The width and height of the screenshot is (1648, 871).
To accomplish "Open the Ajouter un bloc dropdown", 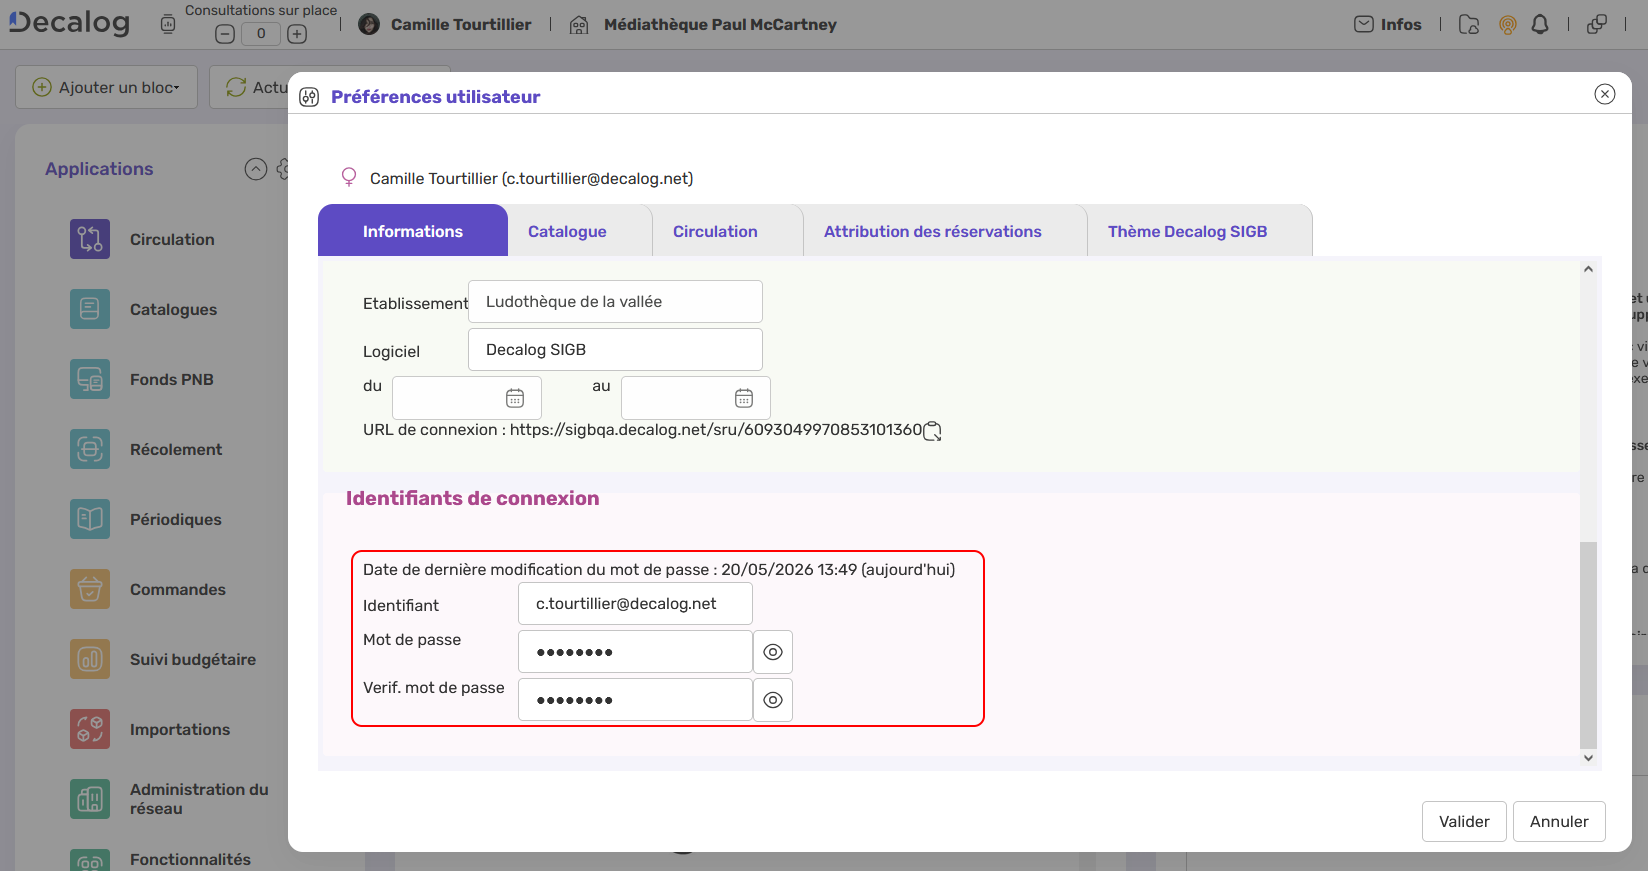I will tap(106, 87).
